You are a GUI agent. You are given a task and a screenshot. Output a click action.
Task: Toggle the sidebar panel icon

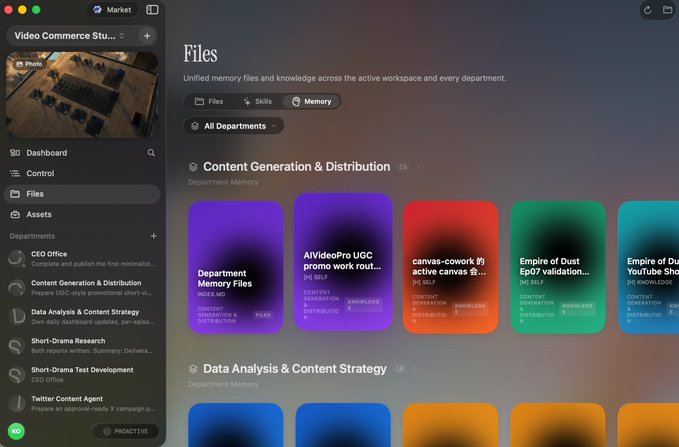pos(152,10)
